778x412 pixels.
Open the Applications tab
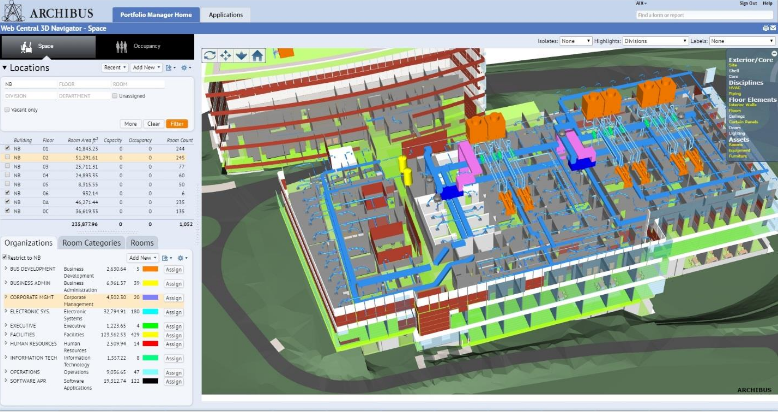tap(225, 15)
